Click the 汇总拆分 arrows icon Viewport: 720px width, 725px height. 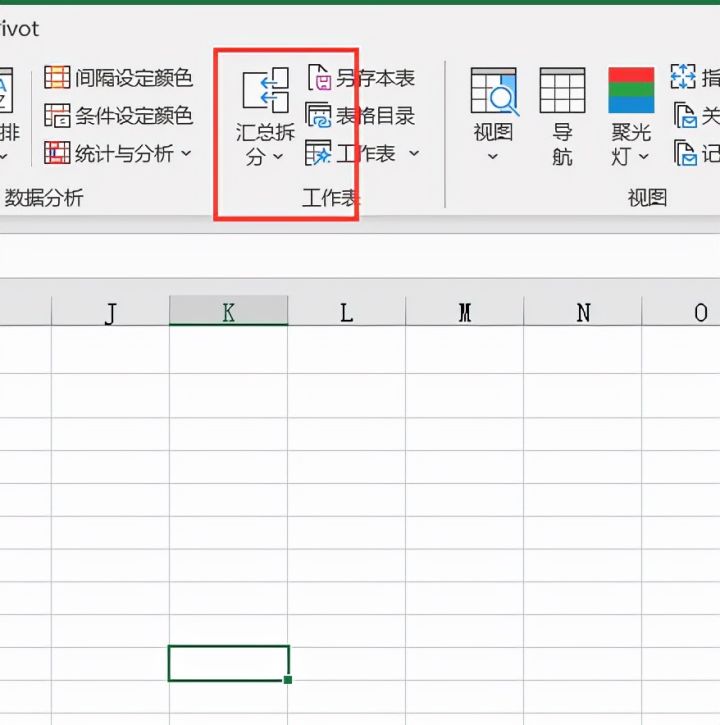[x=265, y=90]
